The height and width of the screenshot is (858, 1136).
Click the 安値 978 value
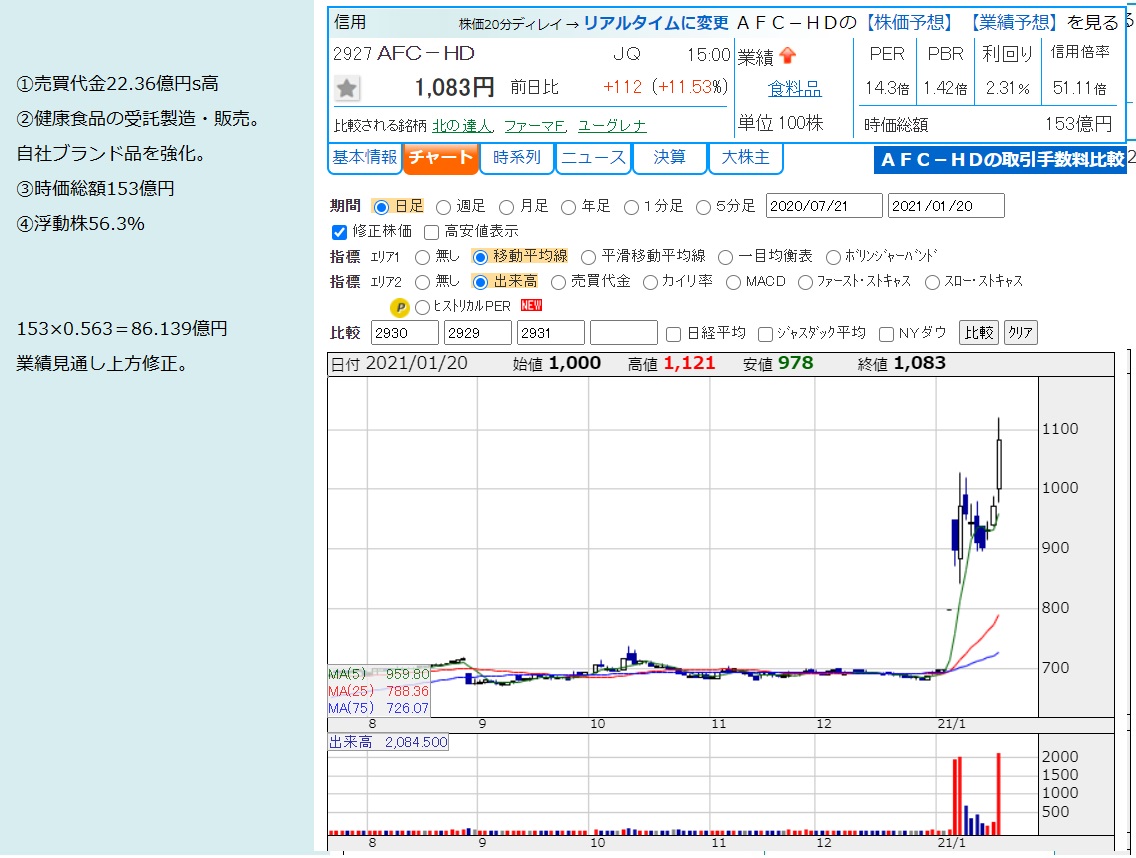(795, 364)
